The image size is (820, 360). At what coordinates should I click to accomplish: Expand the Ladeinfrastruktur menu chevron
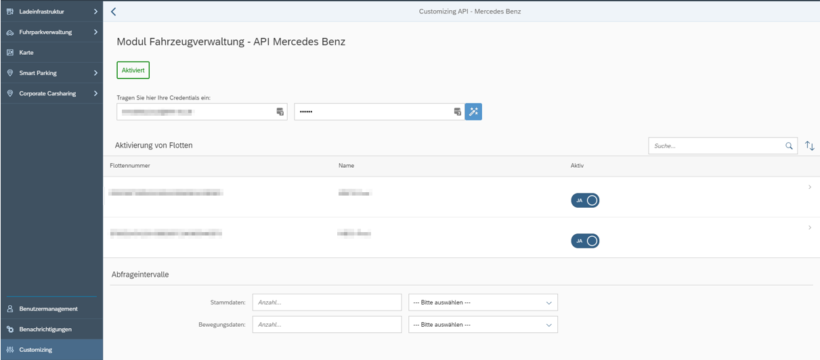[x=96, y=11]
